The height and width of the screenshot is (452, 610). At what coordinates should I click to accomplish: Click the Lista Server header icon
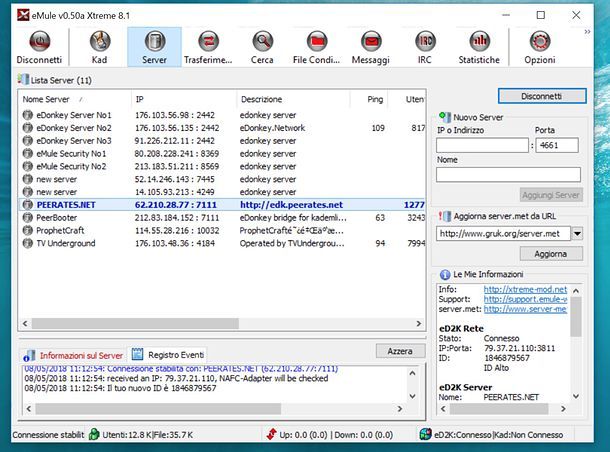(23, 79)
